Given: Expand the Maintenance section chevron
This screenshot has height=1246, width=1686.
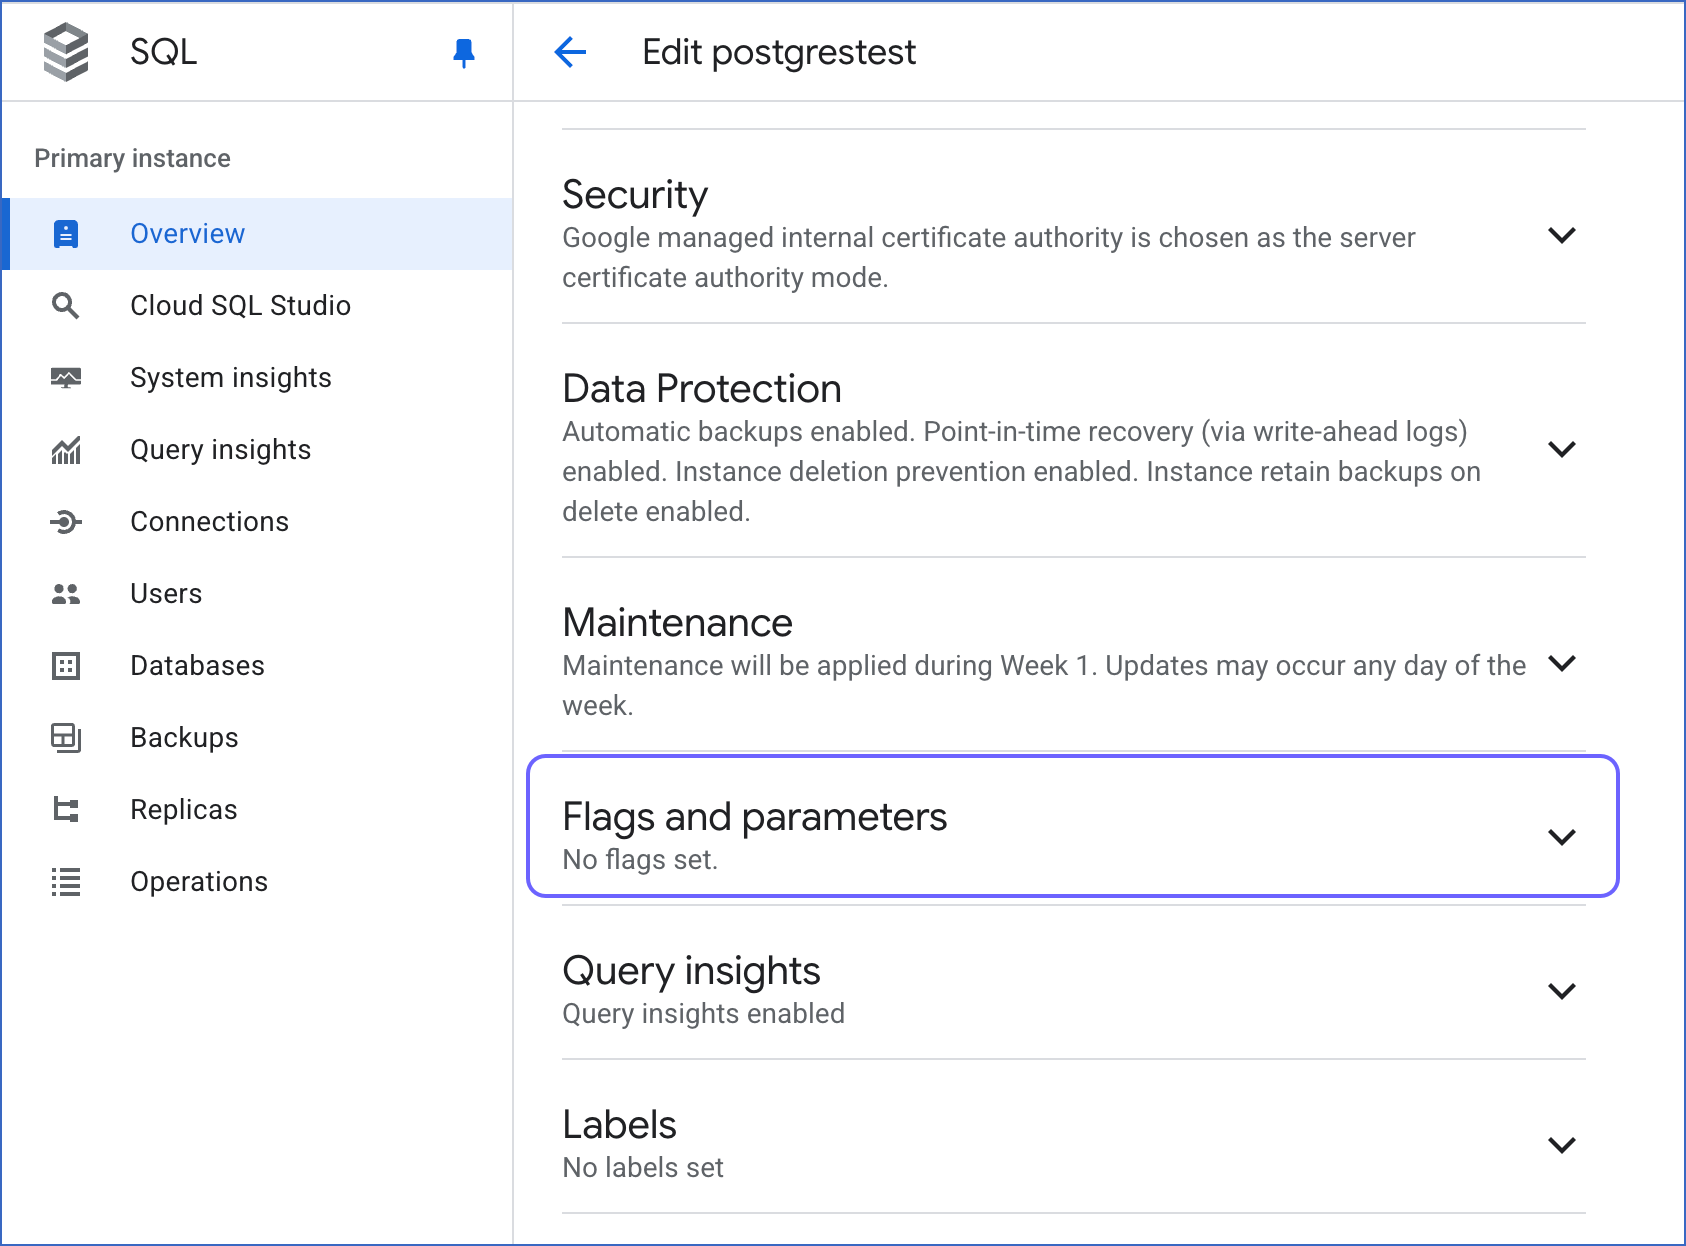Looking at the screenshot, I should (1562, 663).
